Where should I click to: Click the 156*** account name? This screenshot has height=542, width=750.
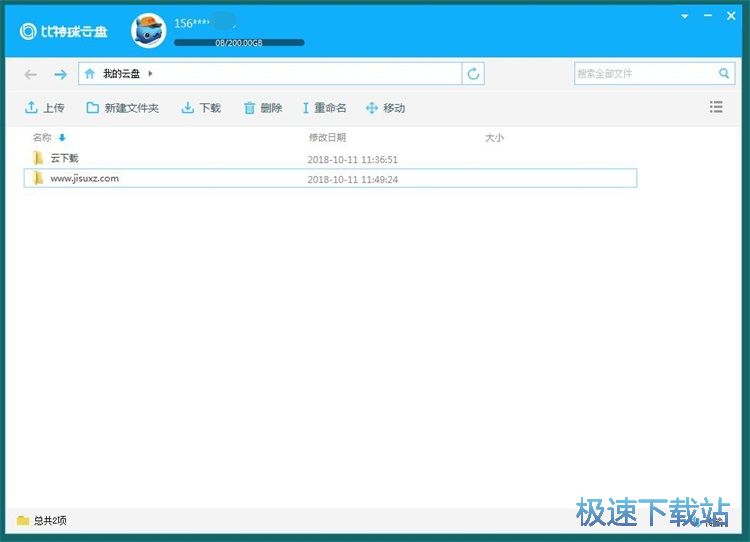click(x=191, y=23)
